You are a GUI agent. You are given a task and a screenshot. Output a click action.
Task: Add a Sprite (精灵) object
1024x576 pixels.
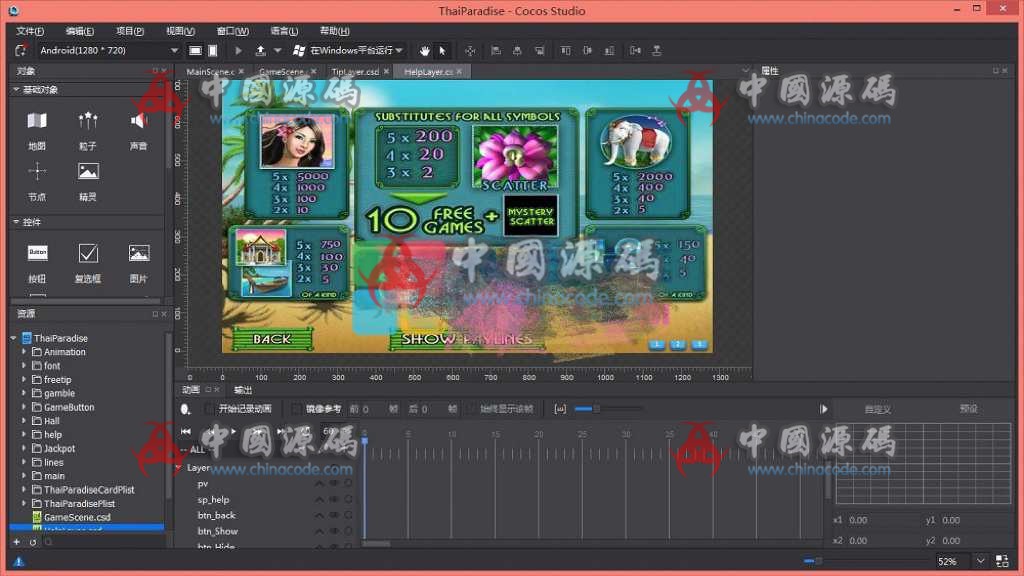click(x=88, y=182)
